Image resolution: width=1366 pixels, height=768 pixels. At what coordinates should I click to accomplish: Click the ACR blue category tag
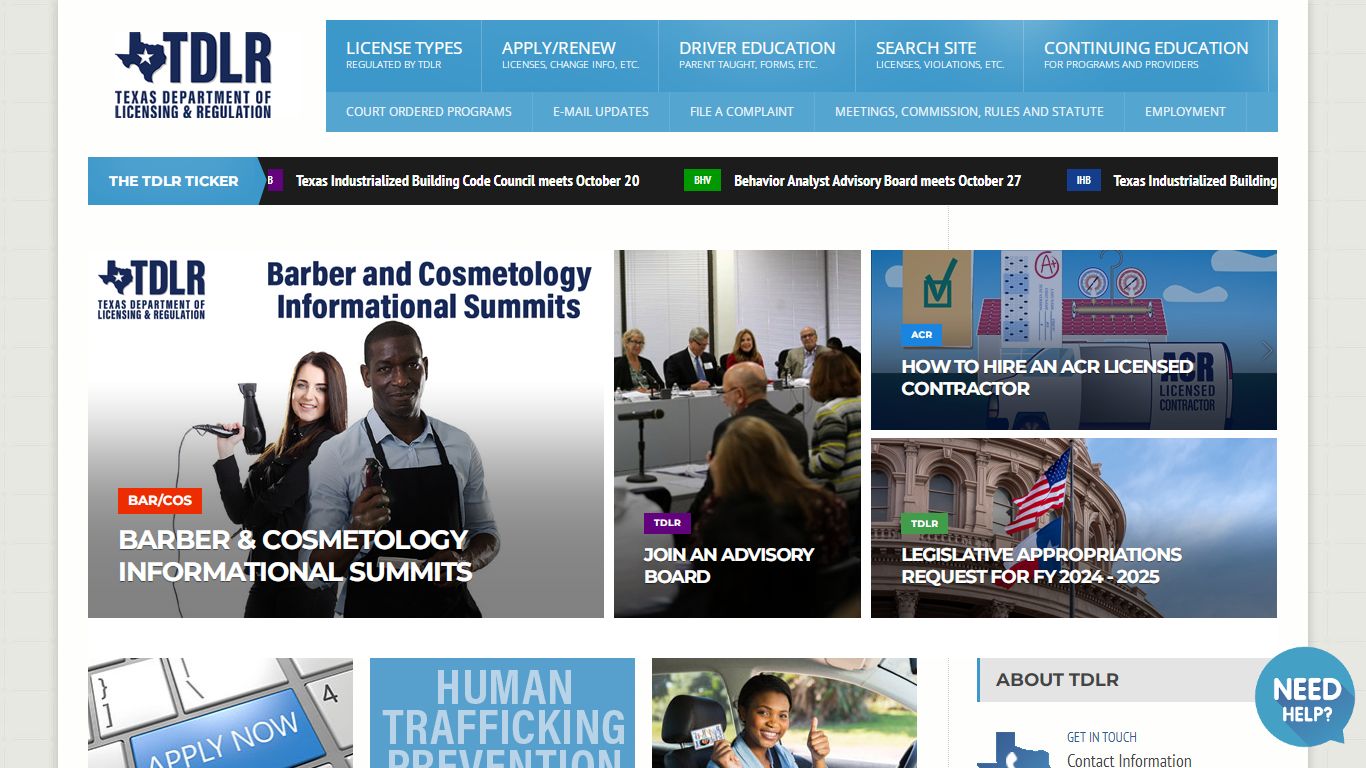(x=922, y=335)
